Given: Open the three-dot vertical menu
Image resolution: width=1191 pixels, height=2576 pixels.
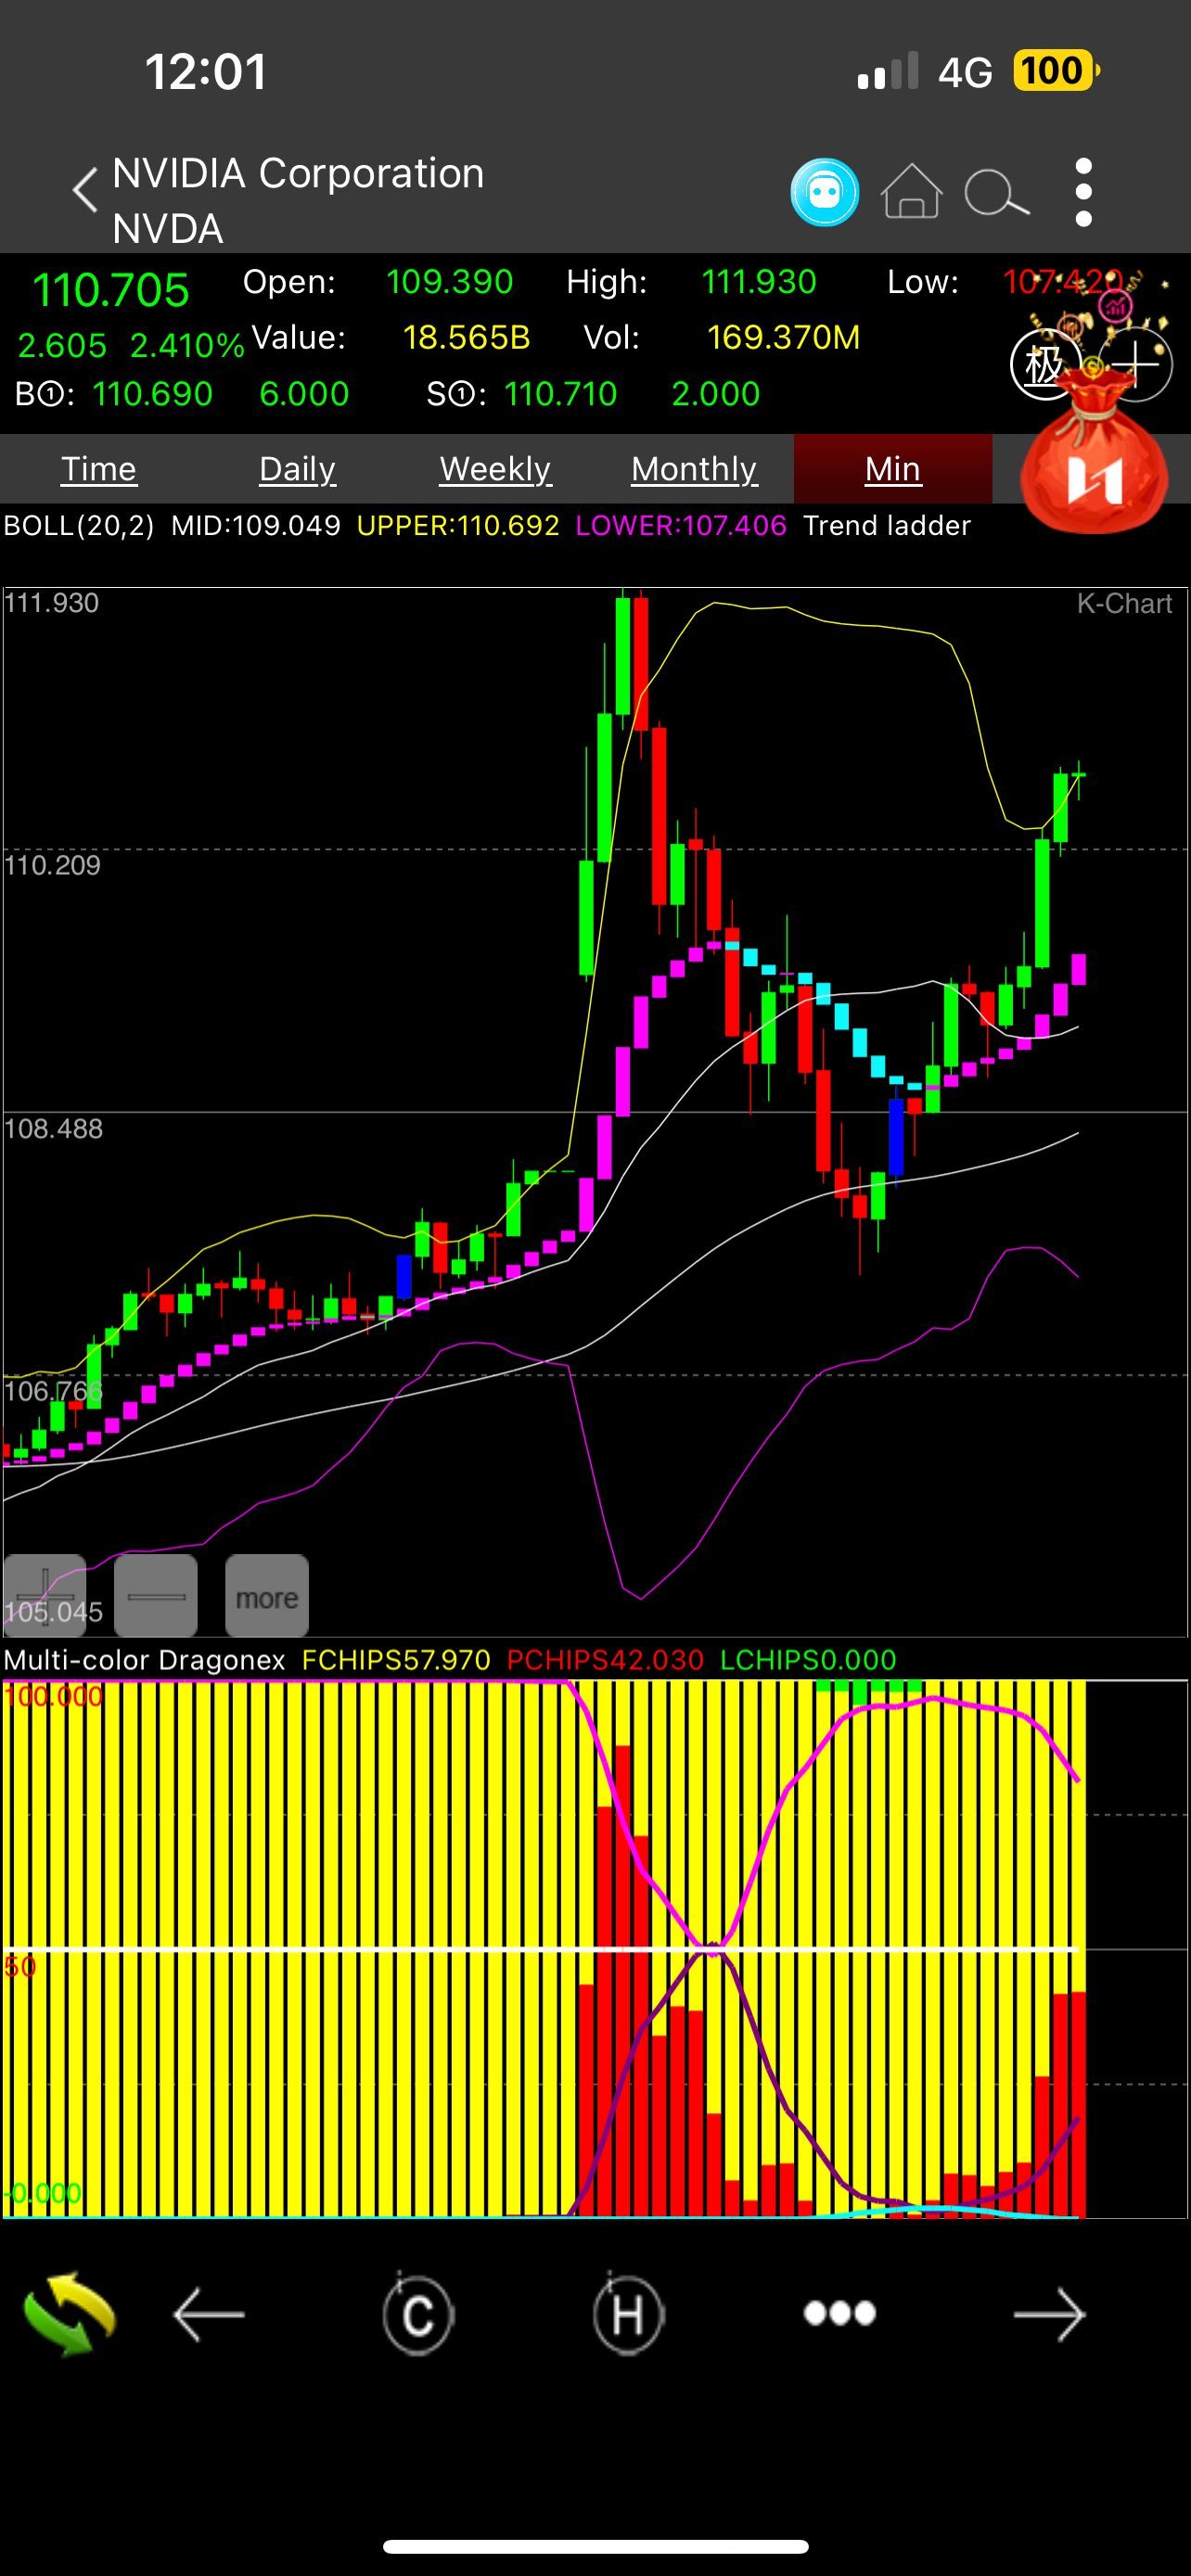Looking at the screenshot, I should (x=1083, y=192).
